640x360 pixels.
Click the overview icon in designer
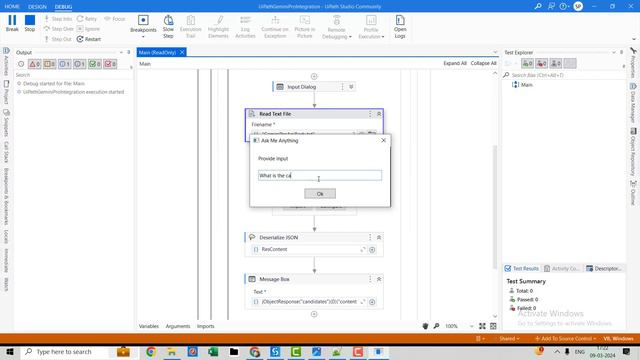pos(493,326)
